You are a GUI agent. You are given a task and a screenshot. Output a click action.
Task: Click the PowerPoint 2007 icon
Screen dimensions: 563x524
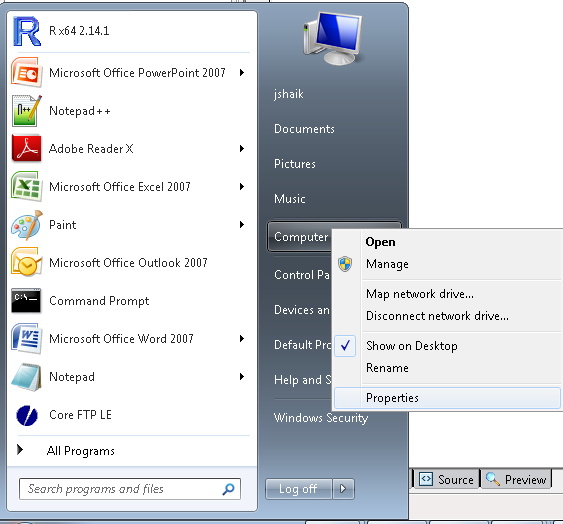pyautogui.click(x=26, y=72)
